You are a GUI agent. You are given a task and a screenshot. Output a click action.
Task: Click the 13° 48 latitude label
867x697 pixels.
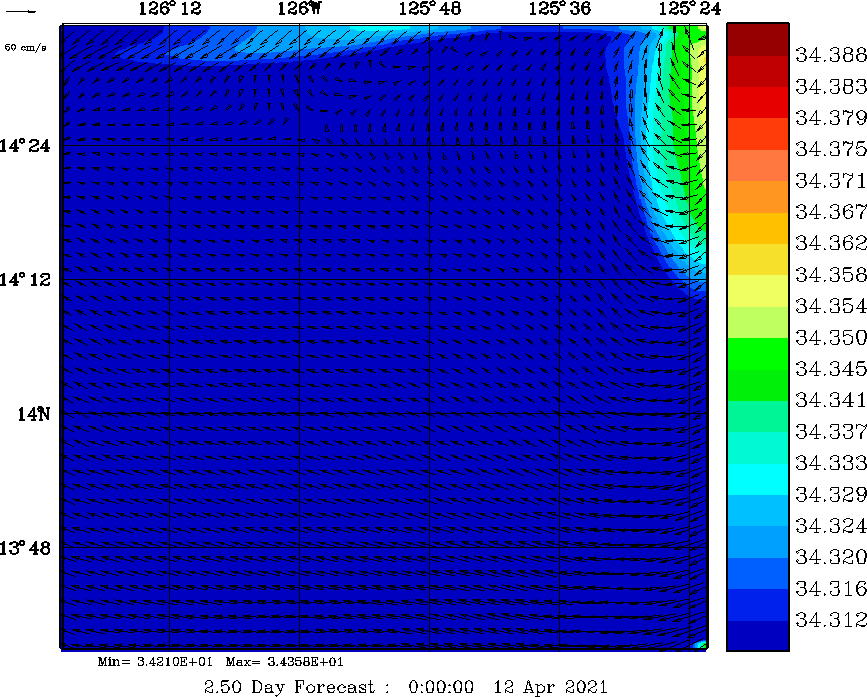25,548
